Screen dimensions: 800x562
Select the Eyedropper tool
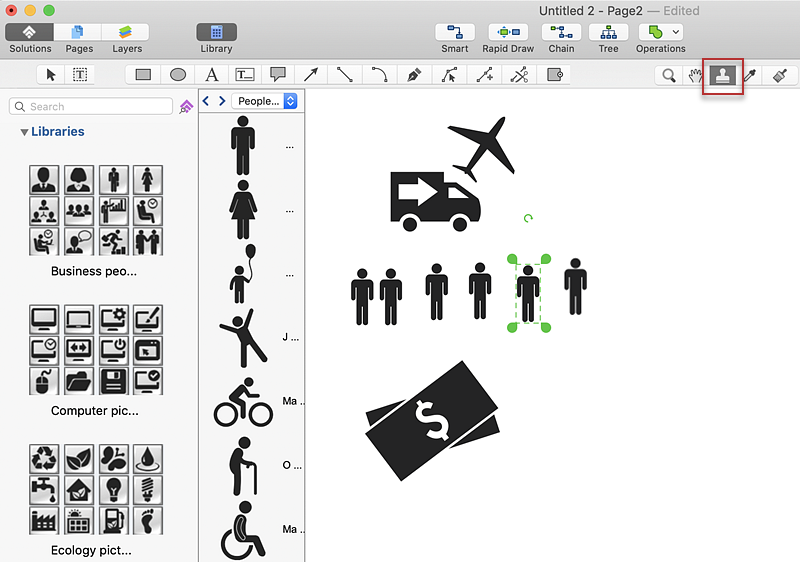click(750, 75)
